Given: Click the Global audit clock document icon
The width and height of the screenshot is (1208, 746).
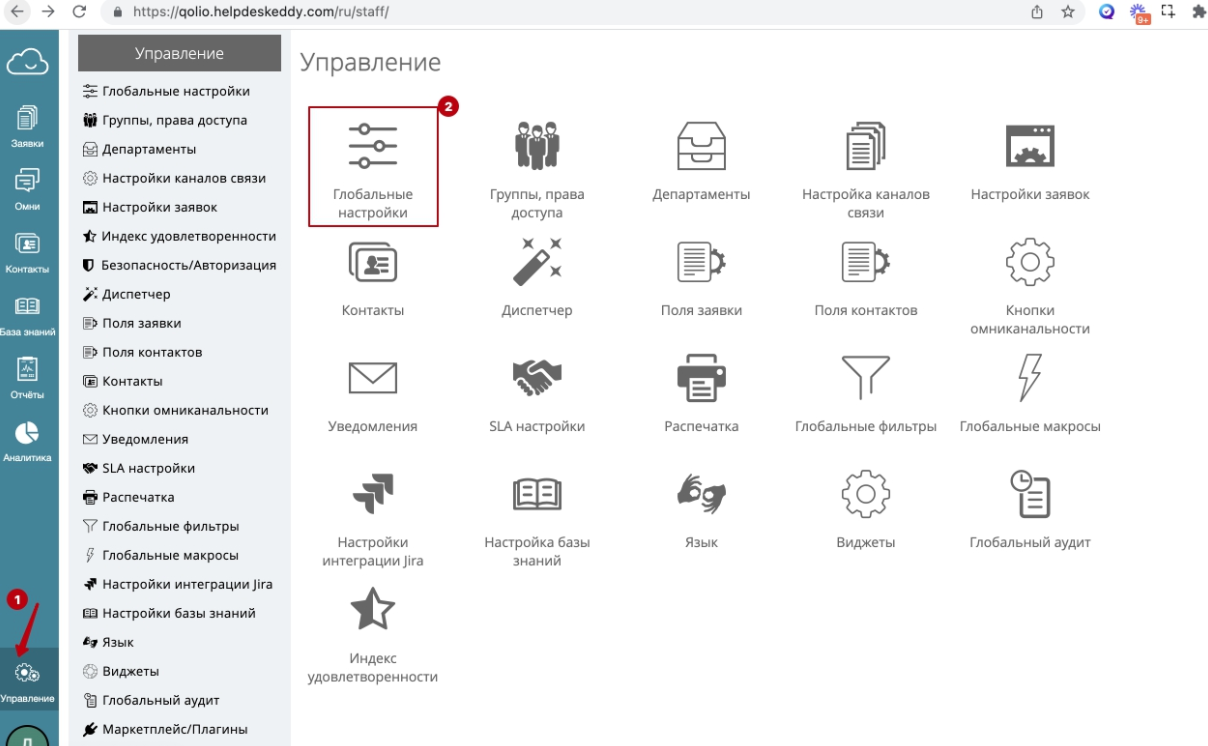Looking at the screenshot, I should [1030, 494].
